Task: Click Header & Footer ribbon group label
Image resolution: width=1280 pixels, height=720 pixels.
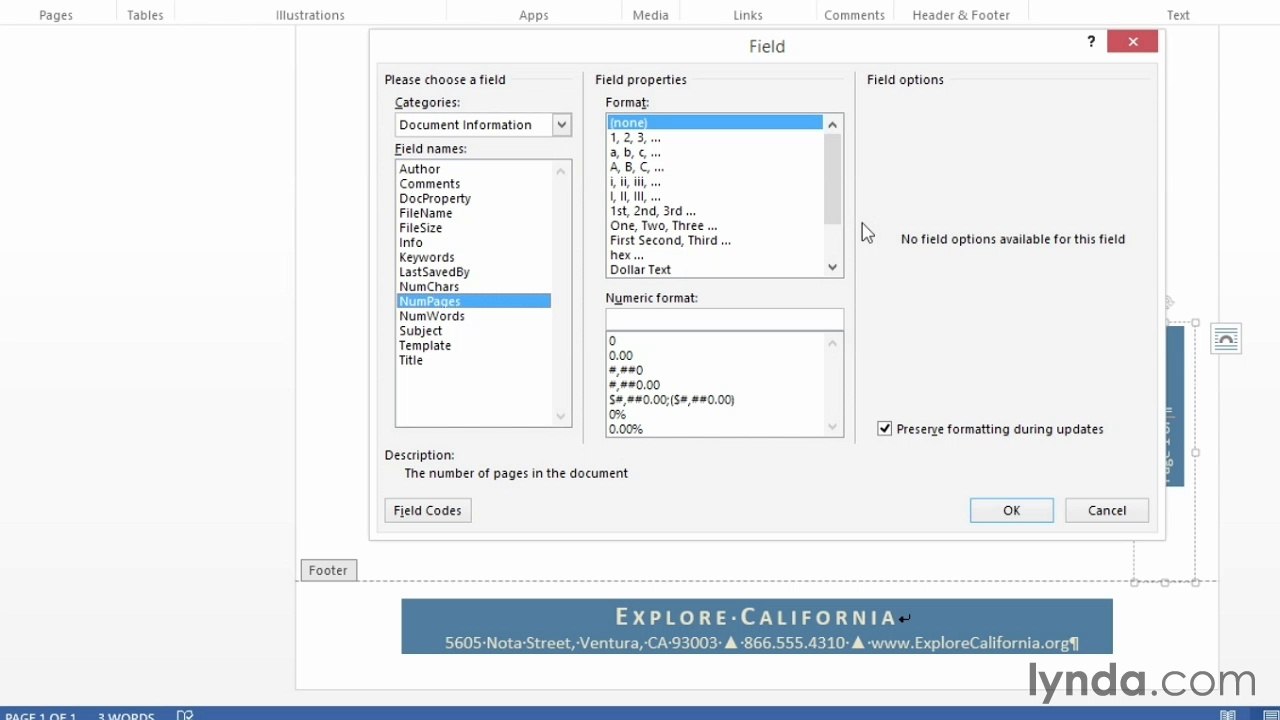Action: pos(961,15)
